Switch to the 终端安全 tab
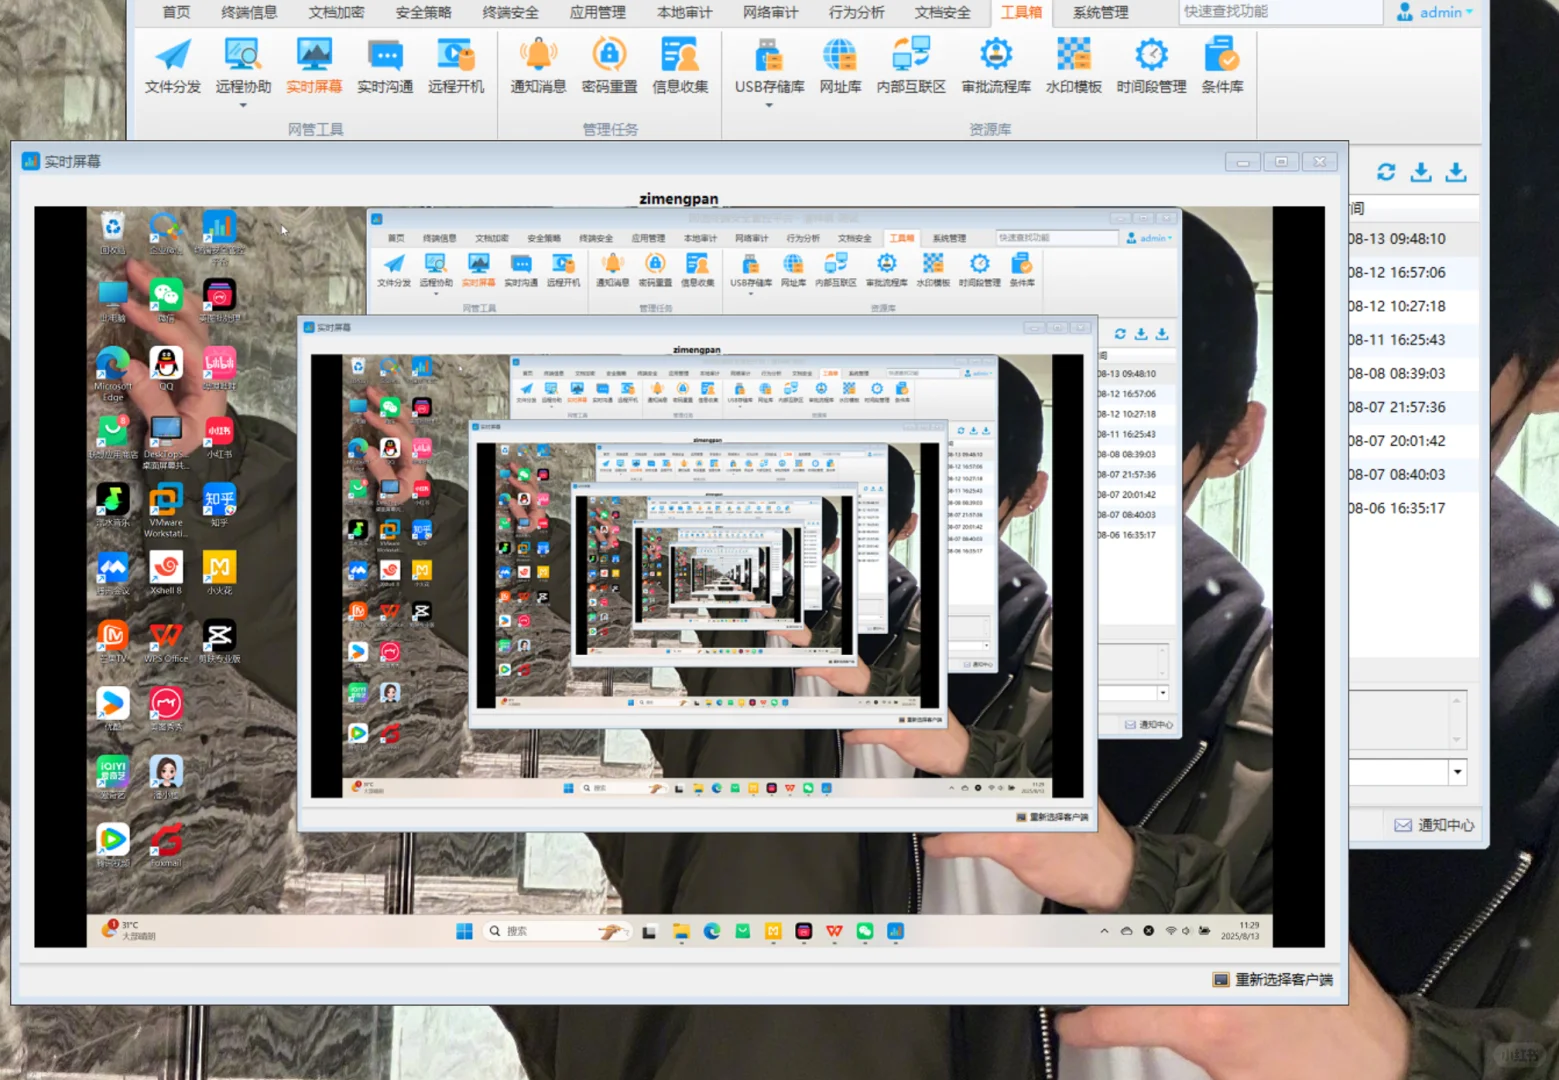The image size is (1559, 1080). tap(510, 12)
